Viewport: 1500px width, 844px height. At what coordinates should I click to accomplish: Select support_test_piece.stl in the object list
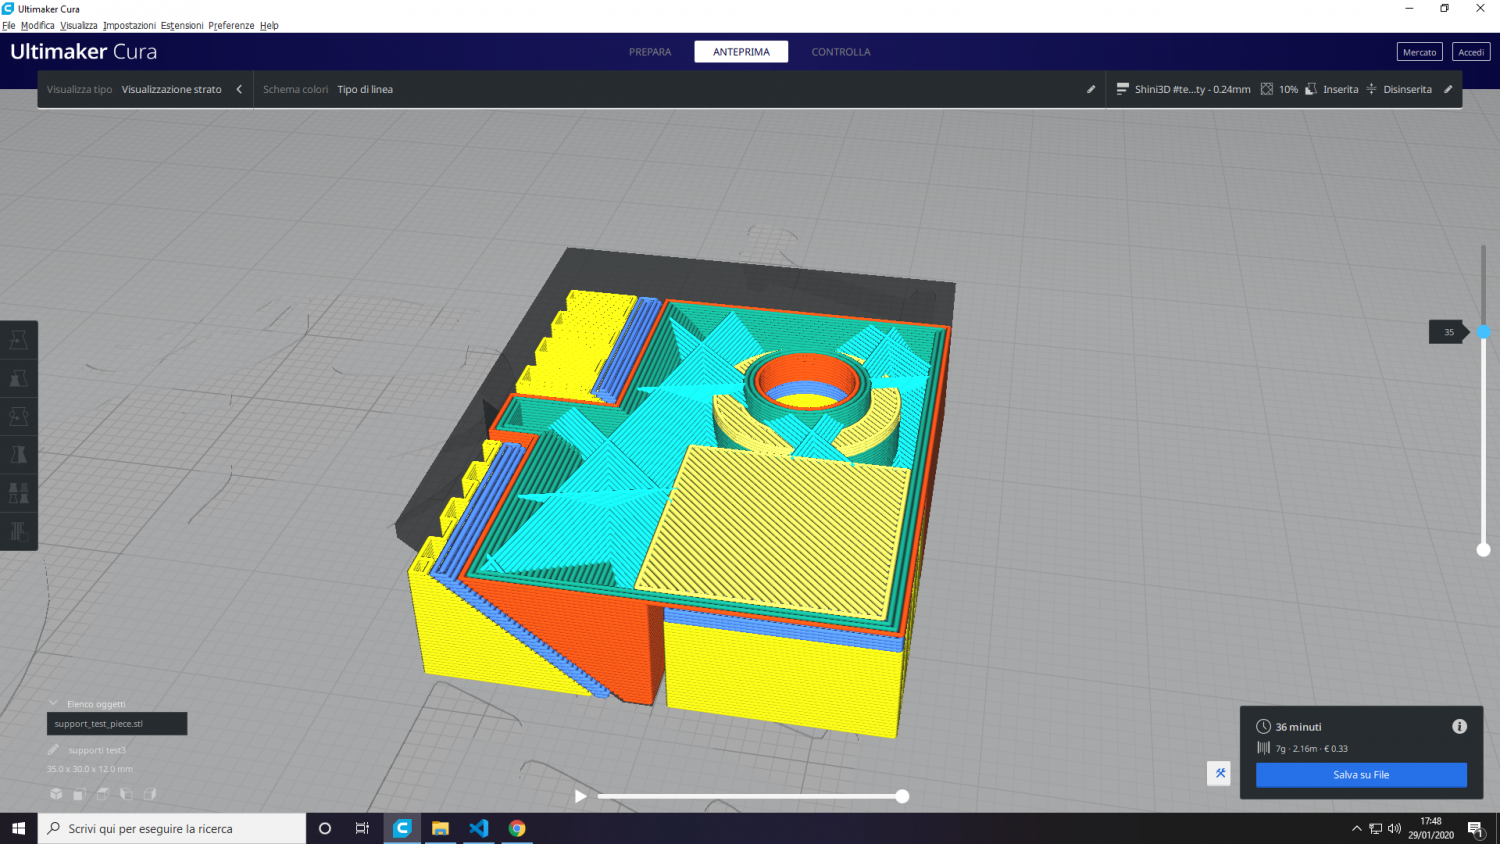pos(116,724)
